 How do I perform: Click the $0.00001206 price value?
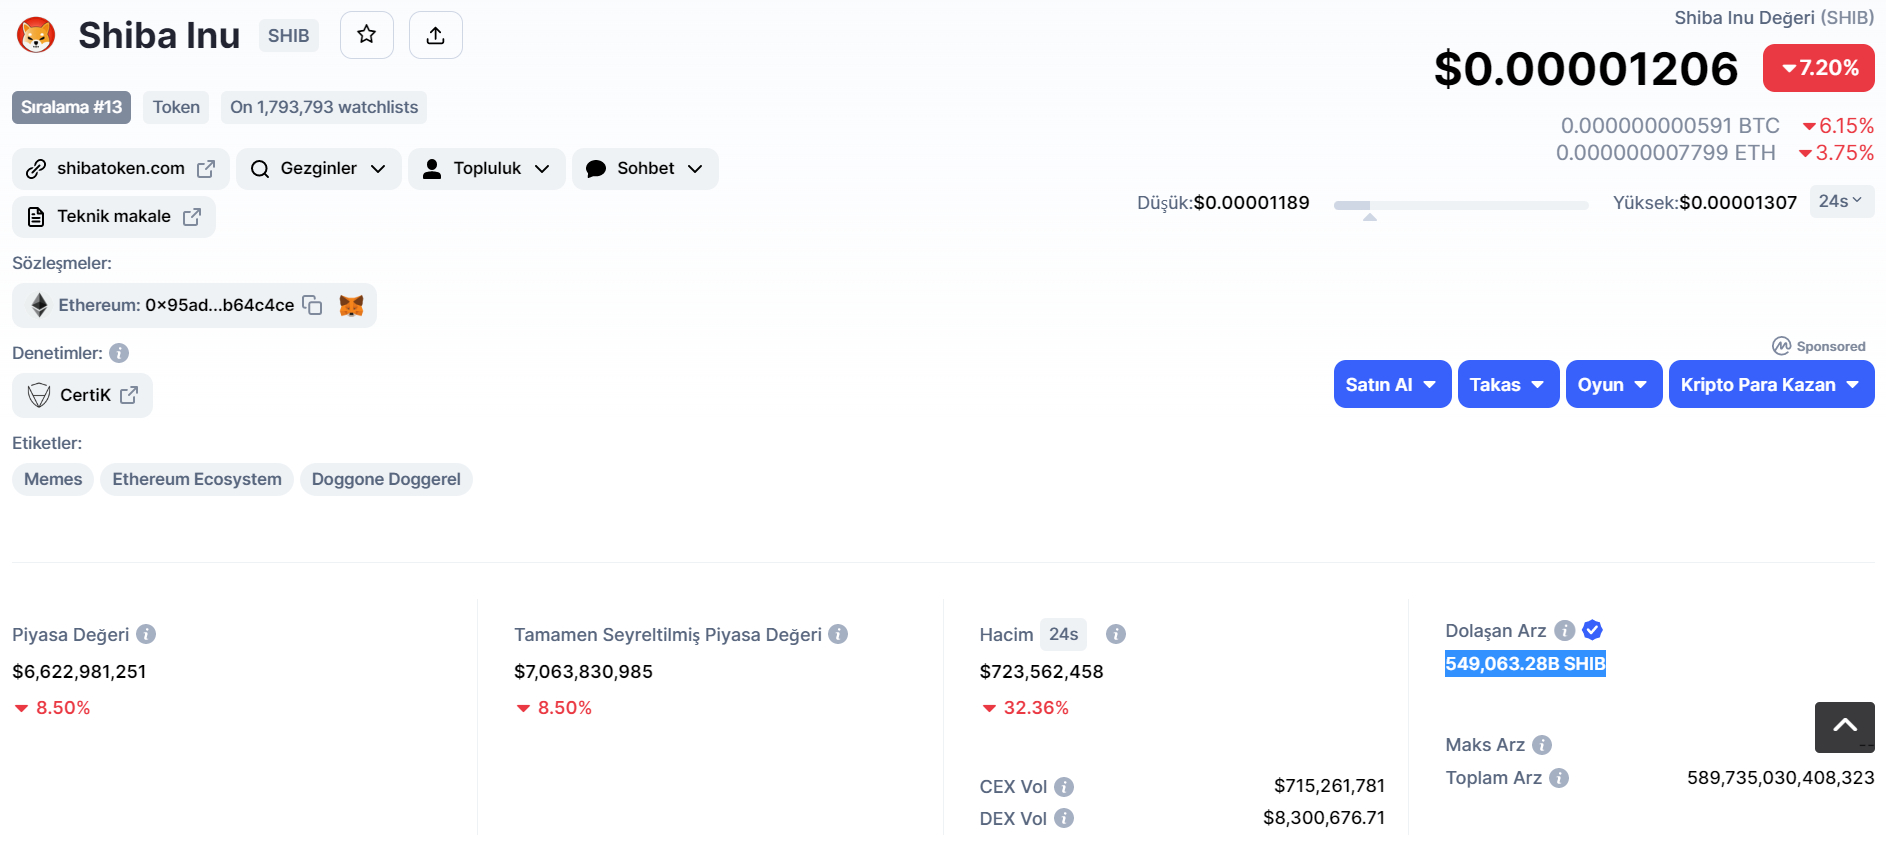pyautogui.click(x=1586, y=69)
